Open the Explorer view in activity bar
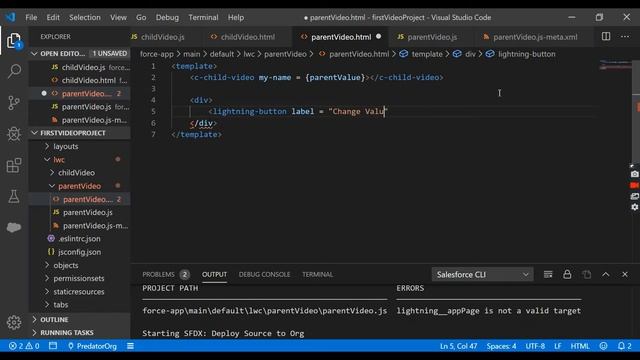Screen dimensions: 640x360 point(14,41)
